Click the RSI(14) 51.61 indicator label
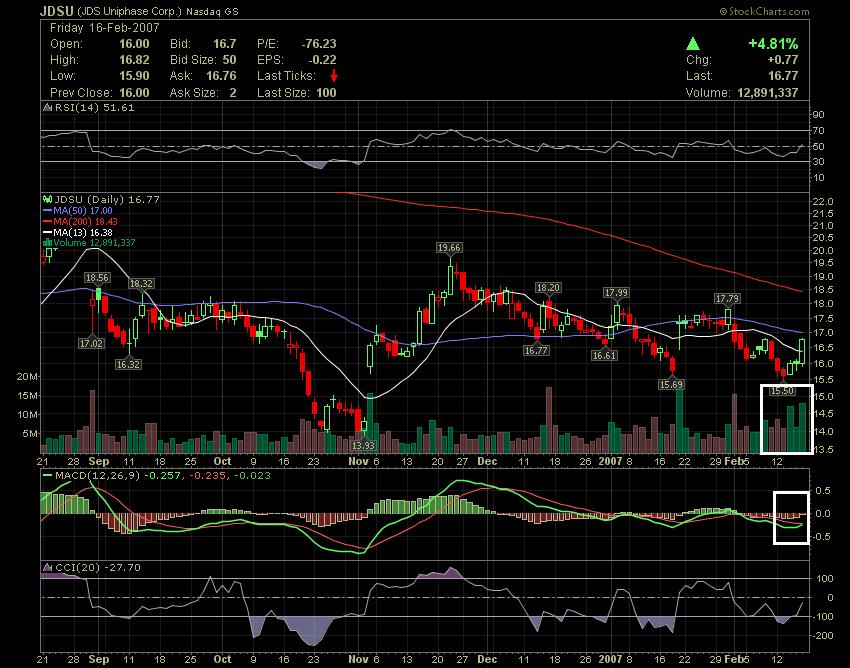850x668 pixels. pos(94,107)
